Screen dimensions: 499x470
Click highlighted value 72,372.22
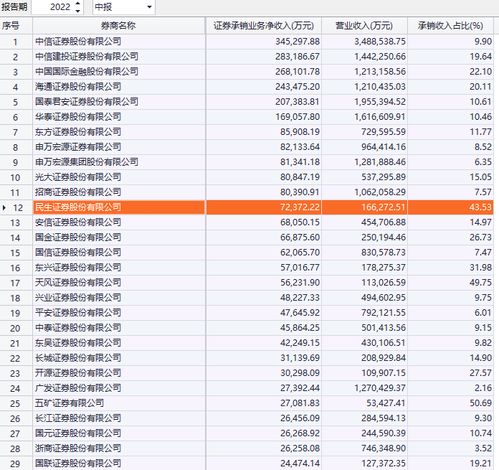[x=300, y=207]
